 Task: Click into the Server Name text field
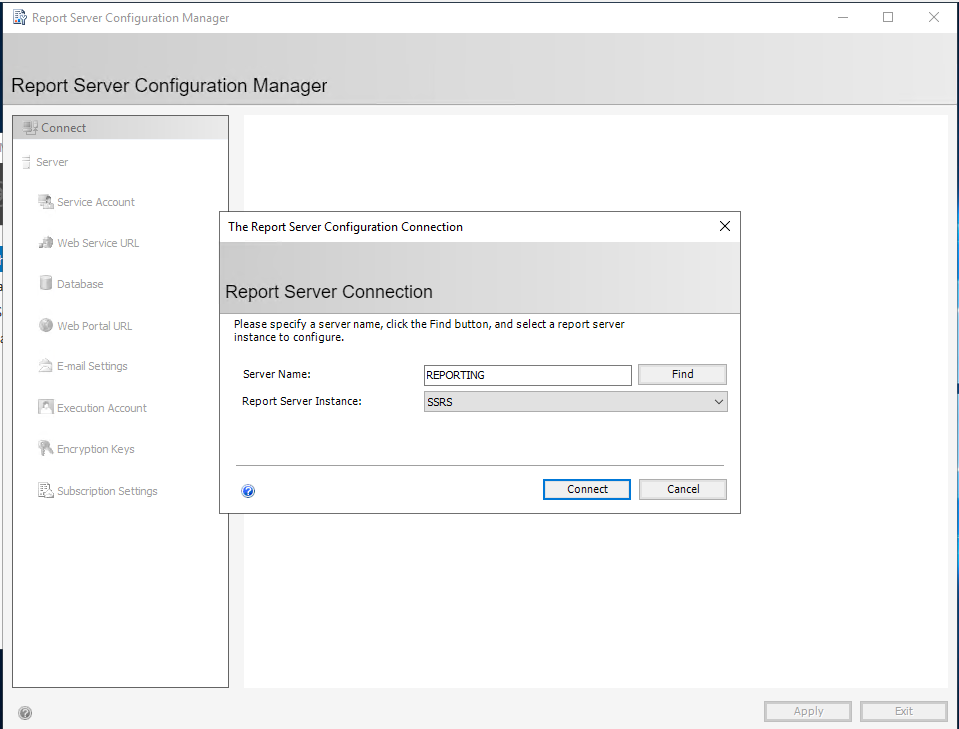point(527,375)
